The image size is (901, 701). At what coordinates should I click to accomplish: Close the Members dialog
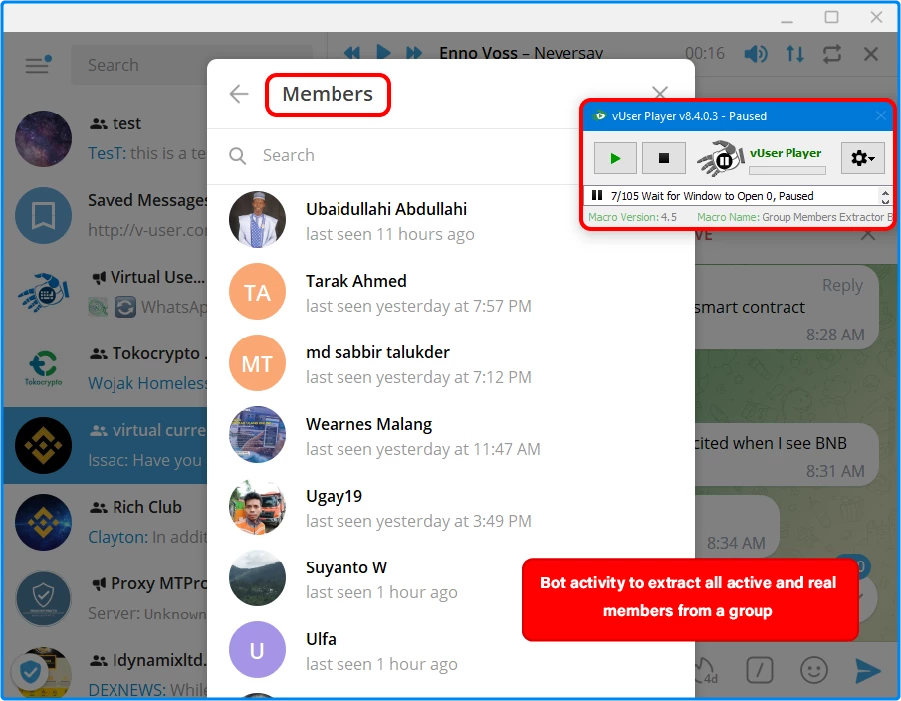tap(660, 93)
